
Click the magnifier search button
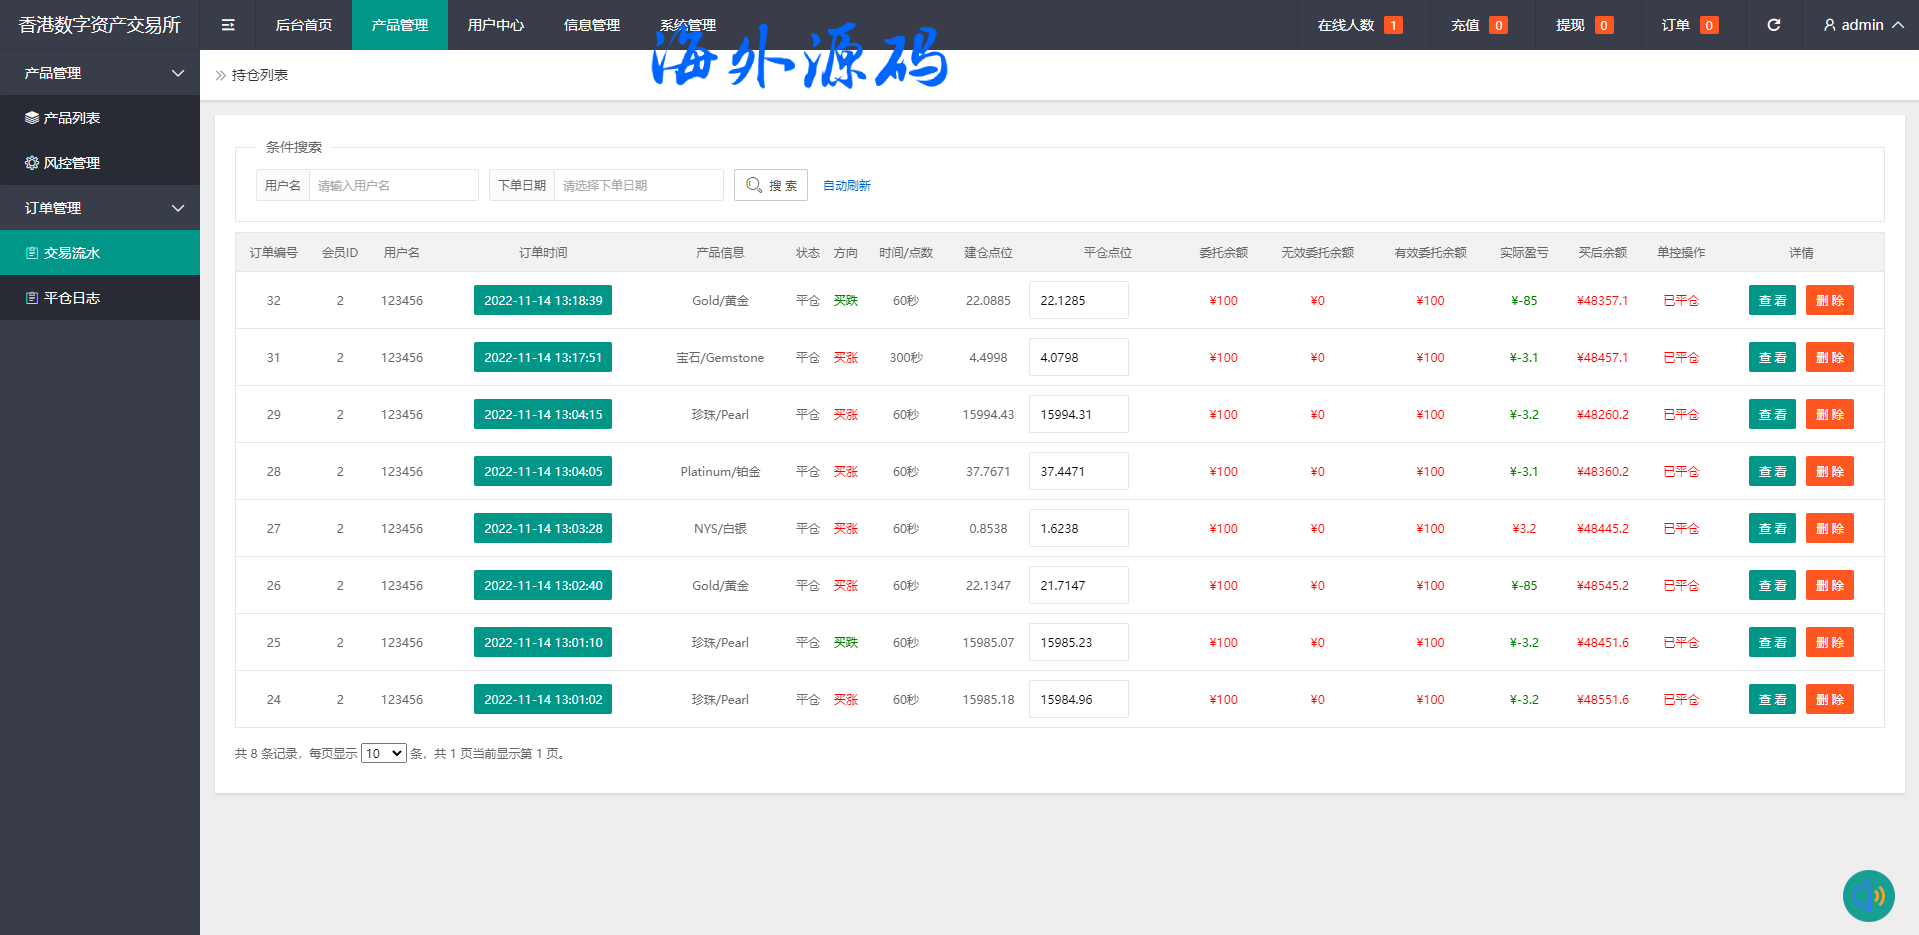coord(771,185)
